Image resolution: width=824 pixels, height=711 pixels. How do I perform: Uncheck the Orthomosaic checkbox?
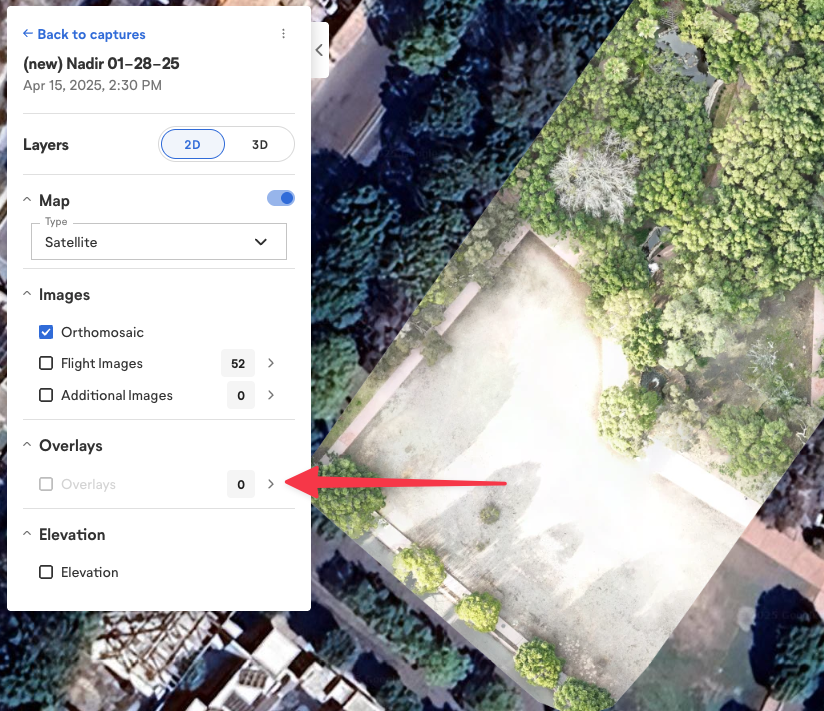(45, 332)
